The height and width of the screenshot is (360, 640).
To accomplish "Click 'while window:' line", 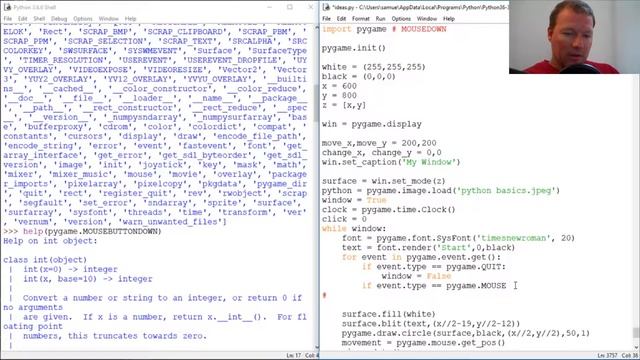I will pos(353,229).
